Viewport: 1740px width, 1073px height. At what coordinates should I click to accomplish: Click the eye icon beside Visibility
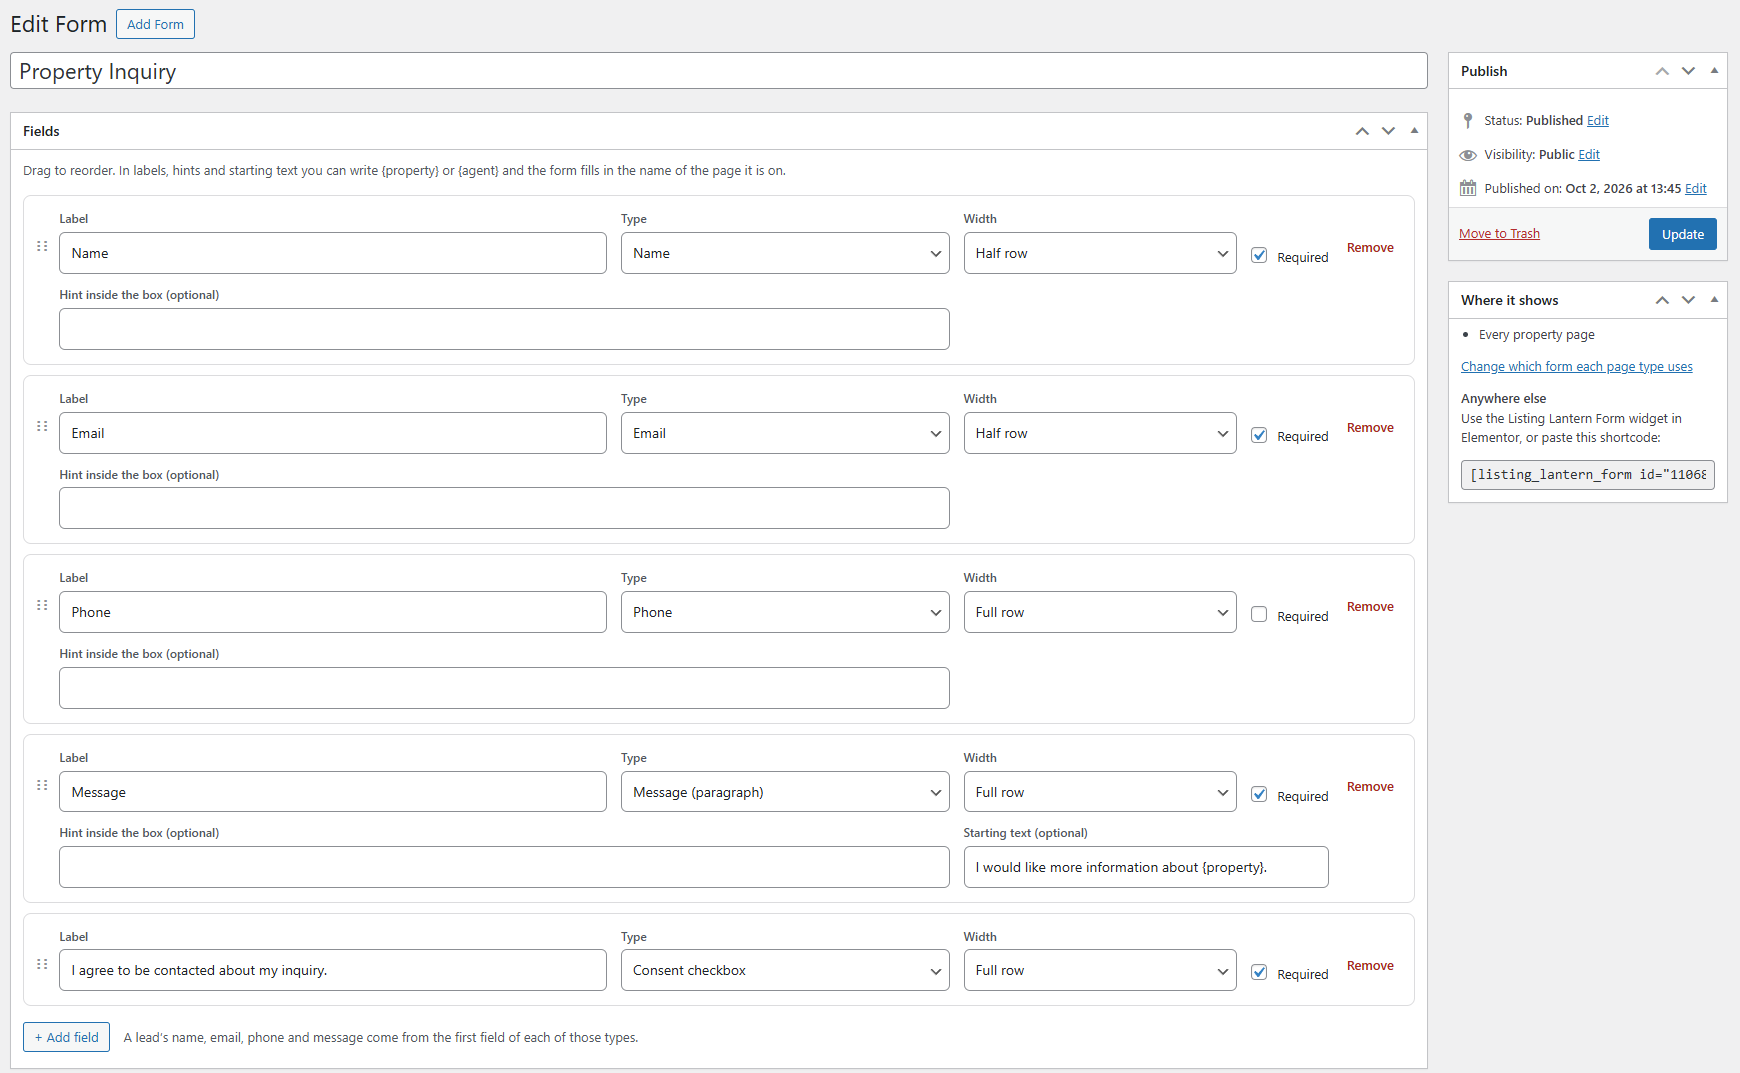tap(1468, 155)
